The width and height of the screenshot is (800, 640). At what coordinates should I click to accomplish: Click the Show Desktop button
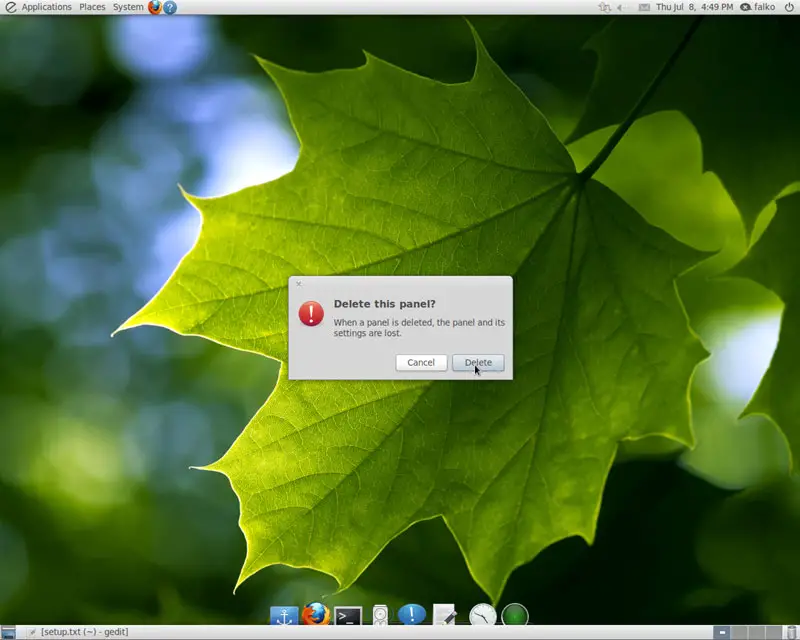tap(9, 632)
